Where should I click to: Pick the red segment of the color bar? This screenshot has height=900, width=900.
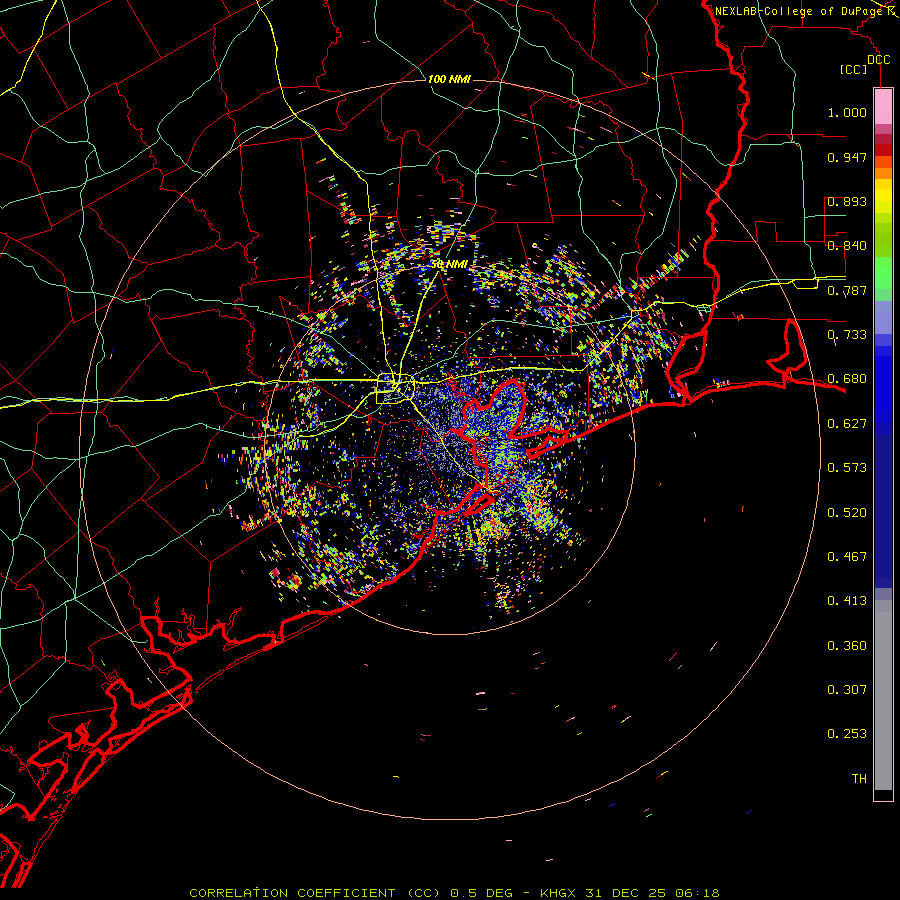(883, 150)
